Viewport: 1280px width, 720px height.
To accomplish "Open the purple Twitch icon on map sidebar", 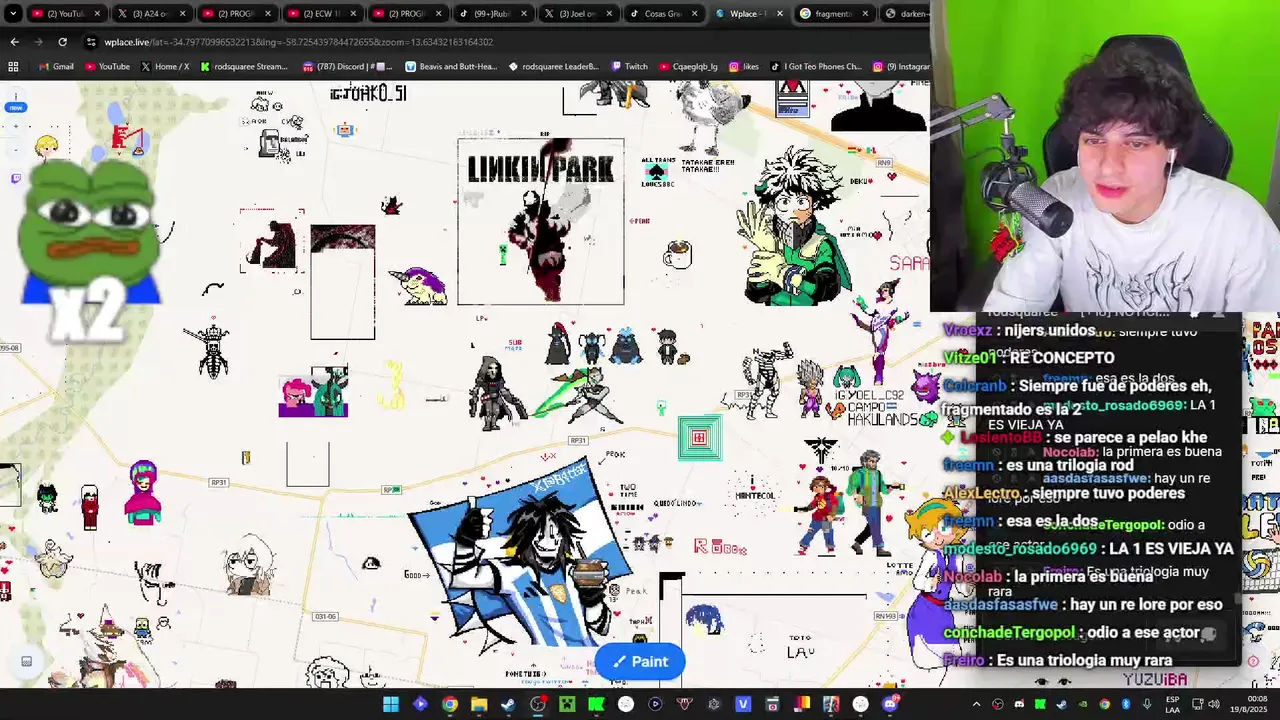I will [16, 178].
